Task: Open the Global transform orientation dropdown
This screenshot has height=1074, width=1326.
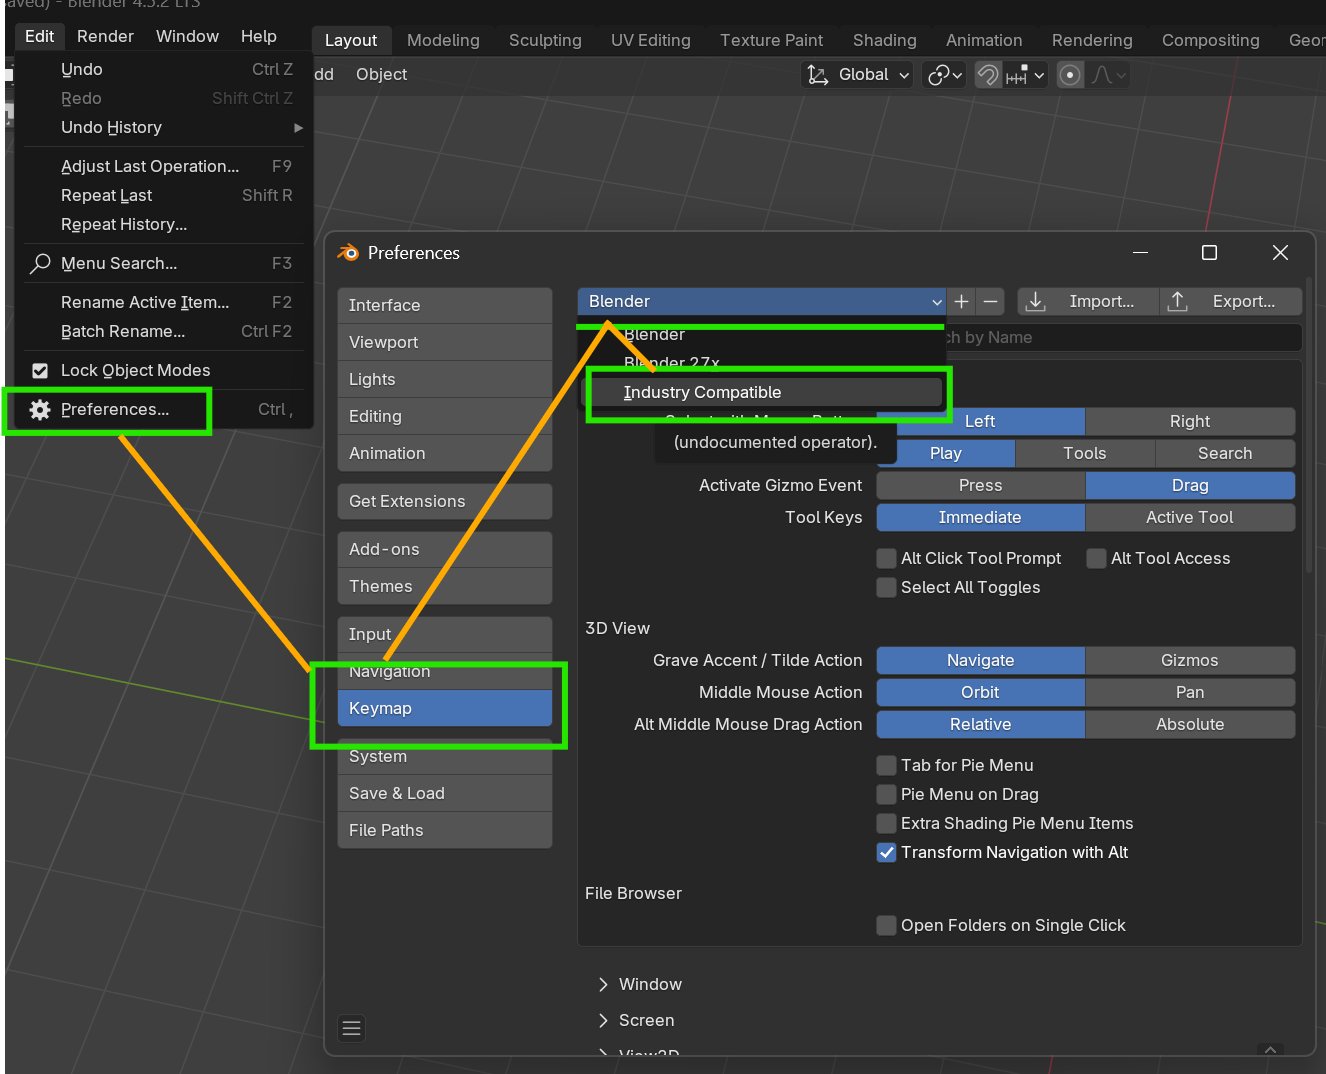Action: click(x=858, y=75)
